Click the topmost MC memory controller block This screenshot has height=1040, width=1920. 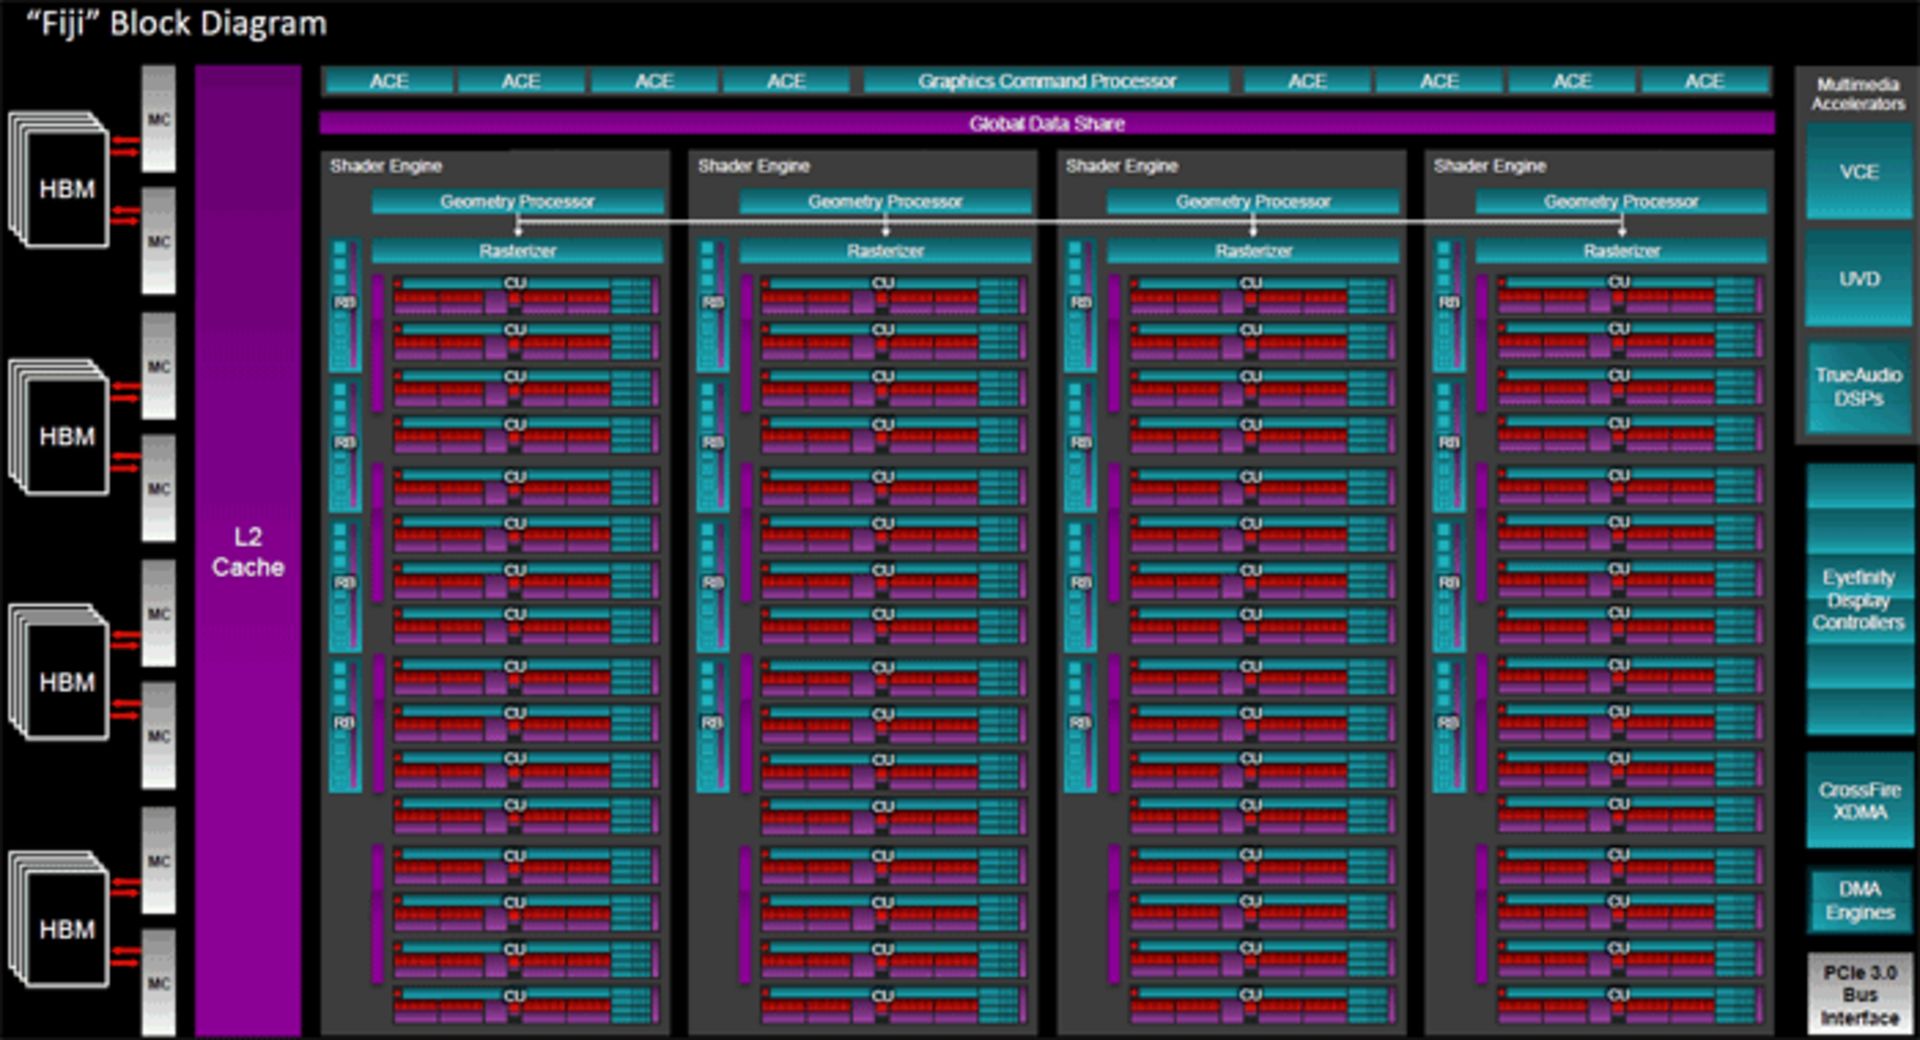coord(159,119)
